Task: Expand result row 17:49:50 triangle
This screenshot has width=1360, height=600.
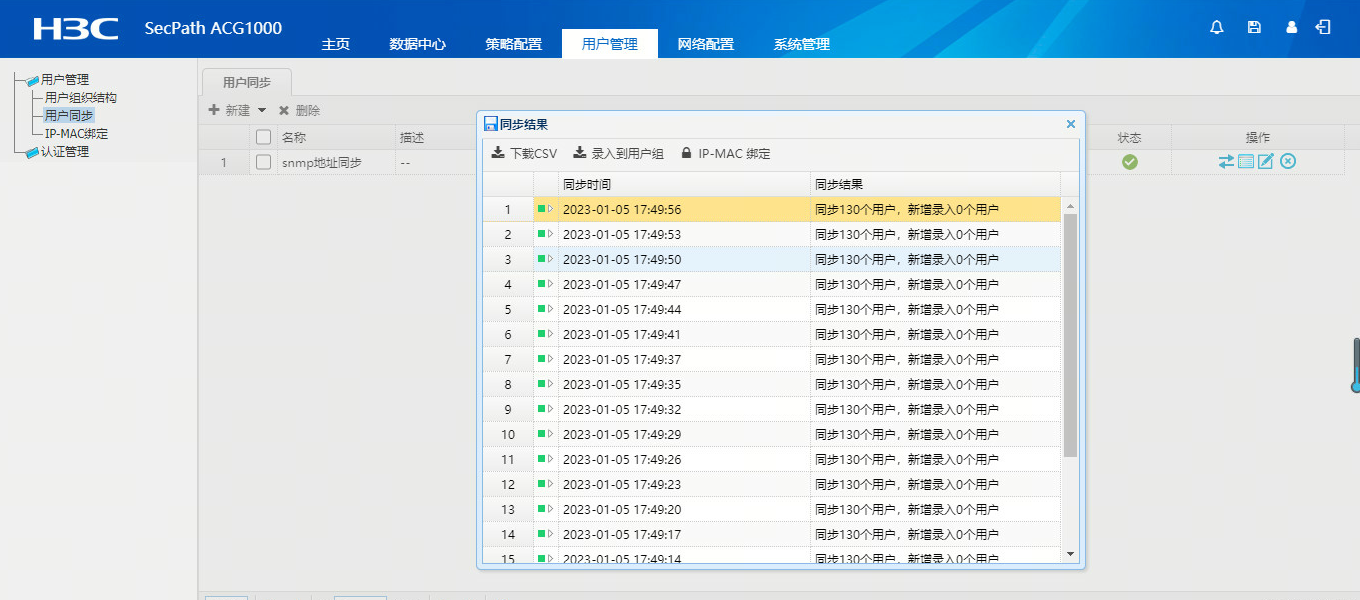Action: click(x=550, y=259)
